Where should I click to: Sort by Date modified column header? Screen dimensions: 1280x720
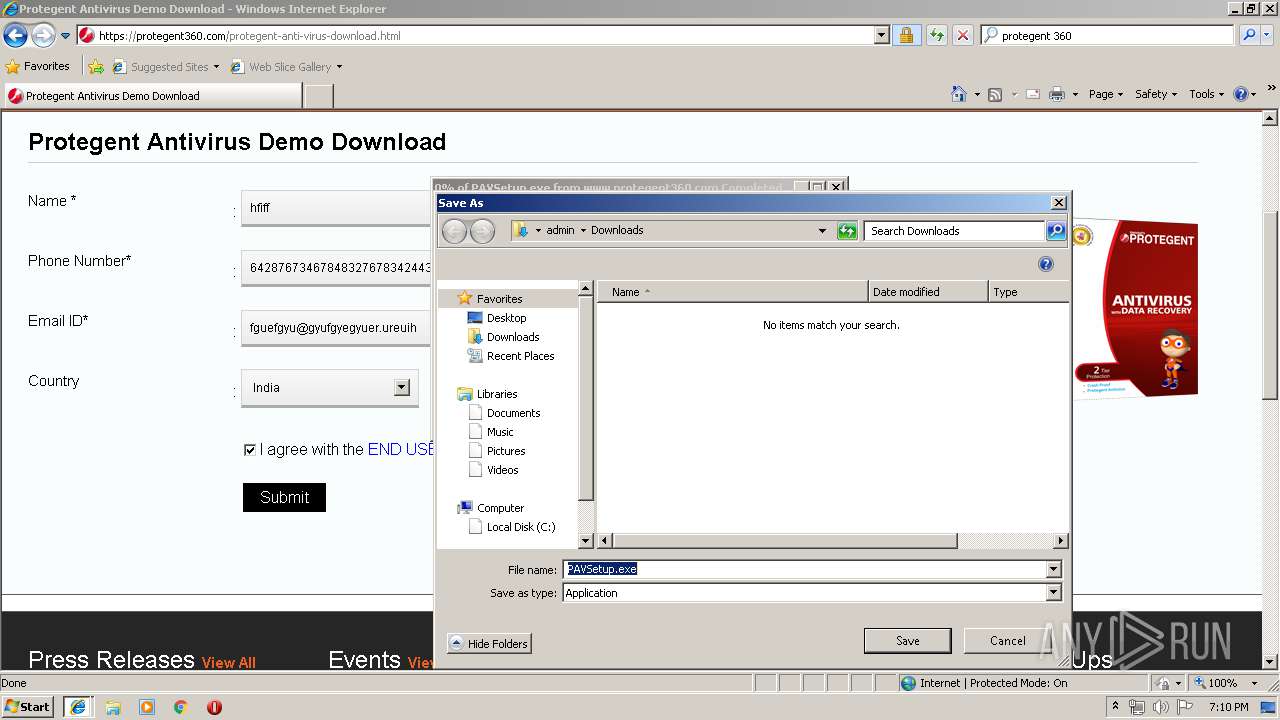pyautogui.click(x=928, y=292)
